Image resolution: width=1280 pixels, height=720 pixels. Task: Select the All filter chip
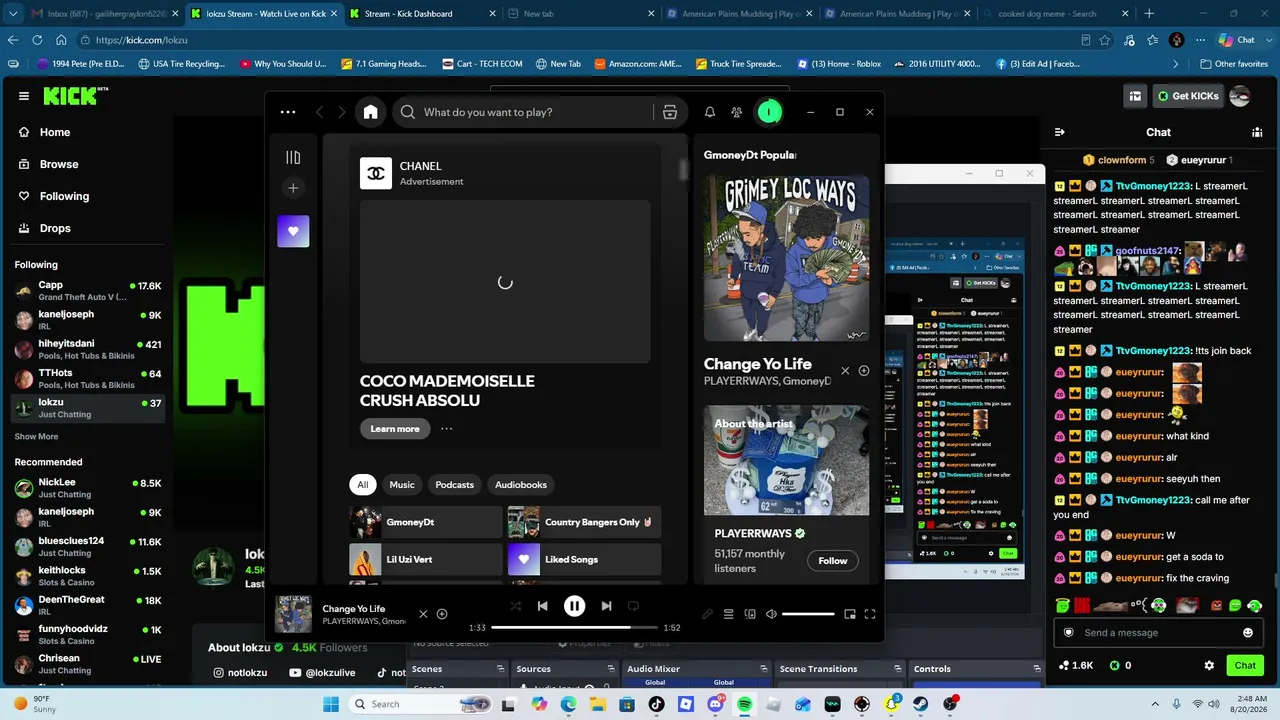tap(363, 485)
